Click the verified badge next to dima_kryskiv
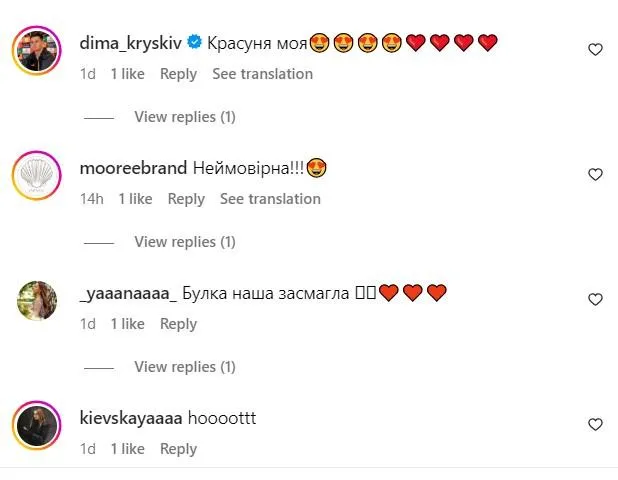 click(194, 42)
